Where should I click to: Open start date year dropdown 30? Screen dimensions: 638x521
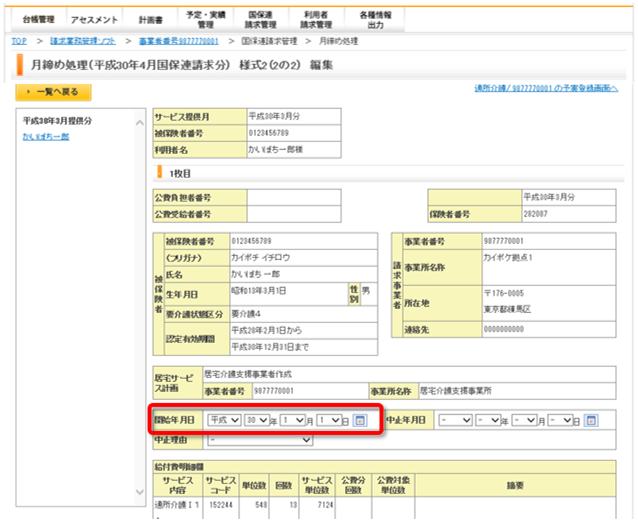click(257, 420)
